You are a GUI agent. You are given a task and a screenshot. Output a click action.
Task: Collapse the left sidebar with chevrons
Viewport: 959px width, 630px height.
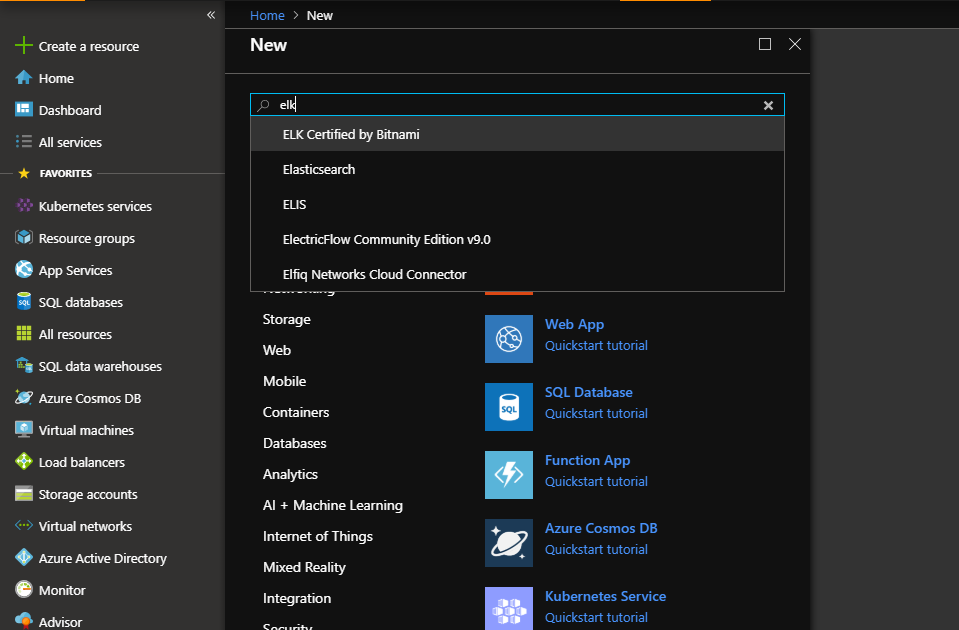tap(211, 15)
